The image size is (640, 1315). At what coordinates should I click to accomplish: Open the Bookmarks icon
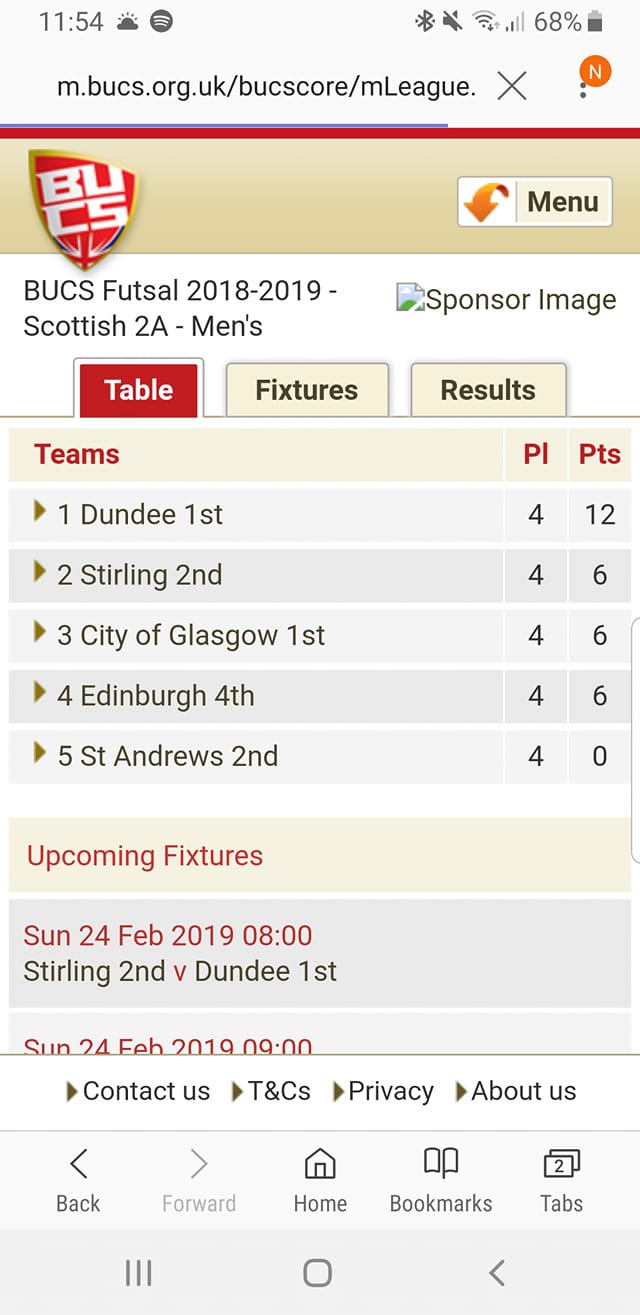pyautogui.click(x=441, y=1180)
